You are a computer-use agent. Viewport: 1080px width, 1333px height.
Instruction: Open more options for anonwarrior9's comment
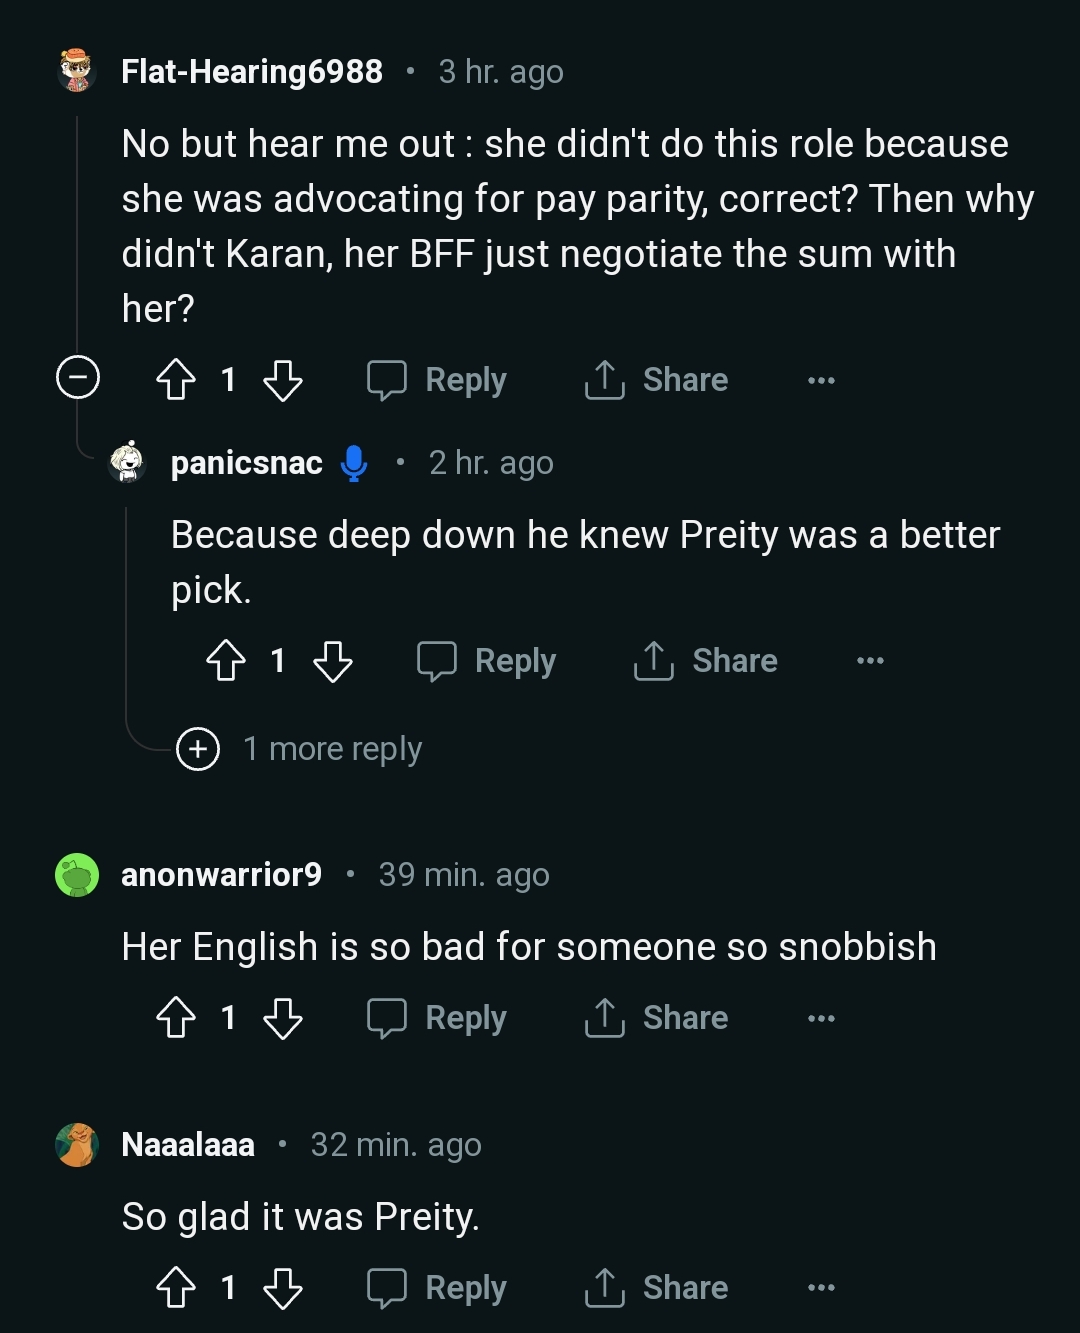821,1018
